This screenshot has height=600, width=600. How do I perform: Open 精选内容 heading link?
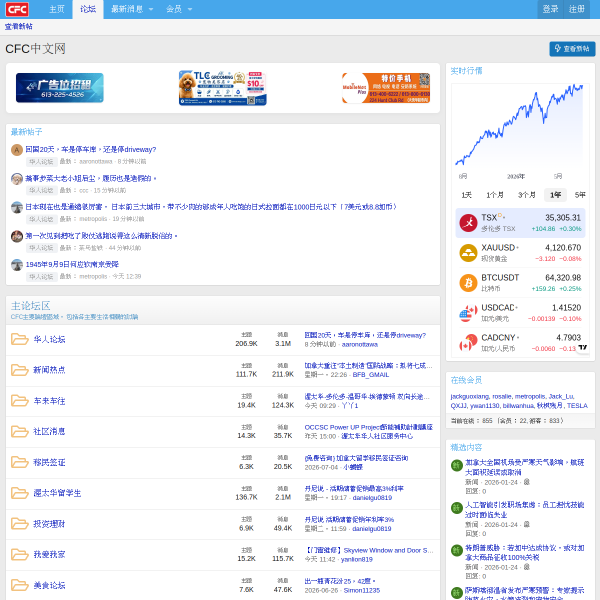[466, 447]
